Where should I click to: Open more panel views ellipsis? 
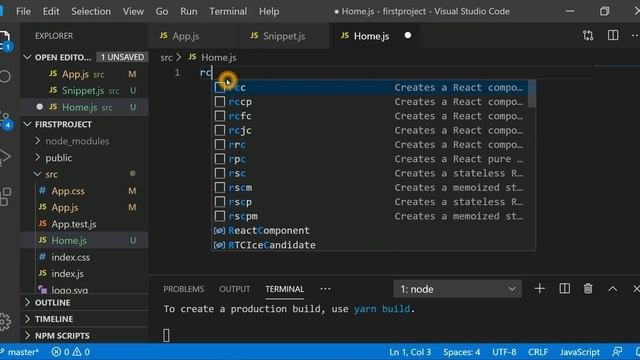[x=325, y=289]
